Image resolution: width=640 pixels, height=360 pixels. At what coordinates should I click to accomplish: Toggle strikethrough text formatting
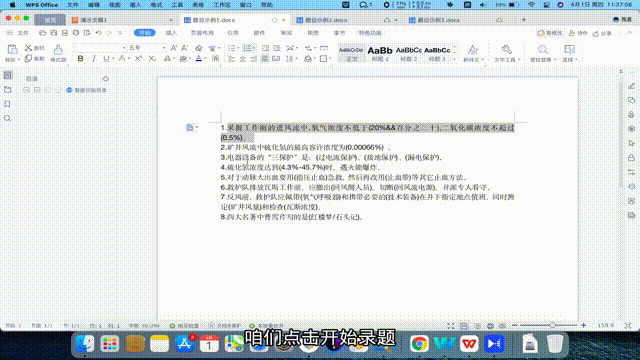click(122, 59)
